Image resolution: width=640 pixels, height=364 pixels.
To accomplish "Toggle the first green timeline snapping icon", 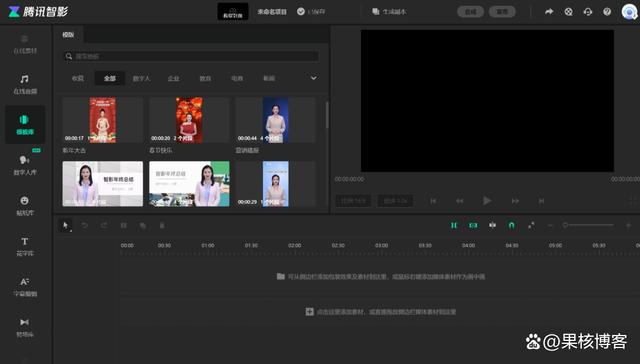I will click(x=454, y=225).
